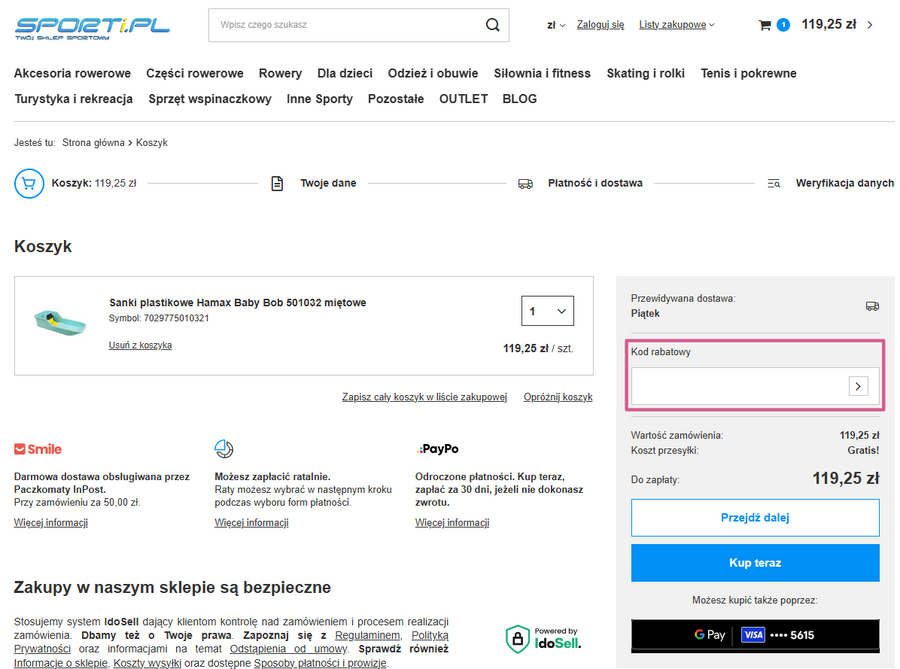900x669 pixels.
Task: Click the Twoje dane document icon
Action: [x=278, y=184]
